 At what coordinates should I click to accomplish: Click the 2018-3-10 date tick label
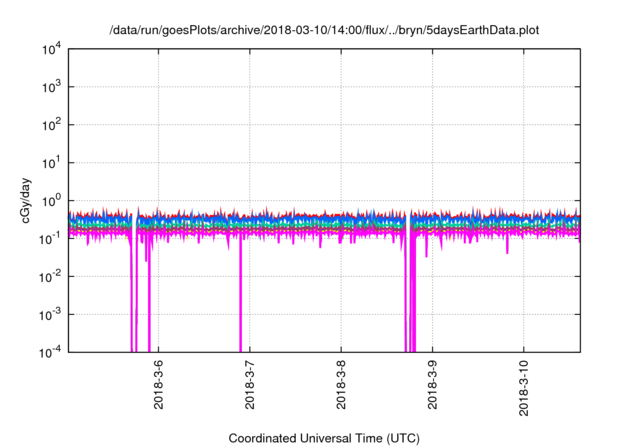[524, 388]
